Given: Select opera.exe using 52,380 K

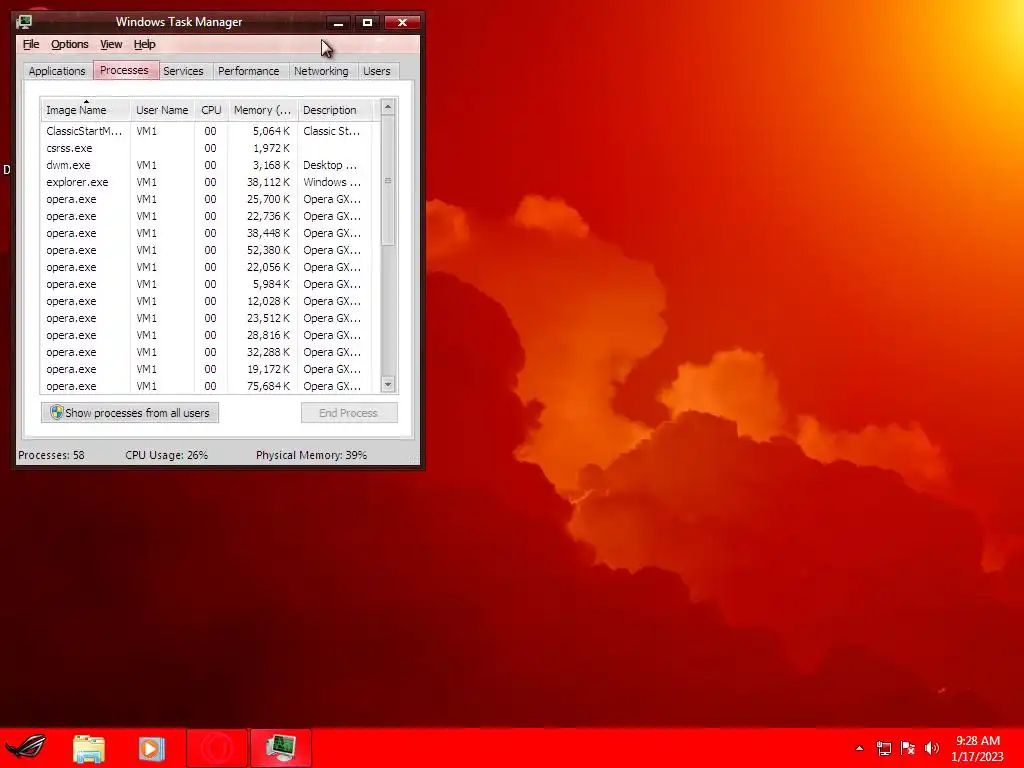Looking at the screenshot, I should coord(206,250).
